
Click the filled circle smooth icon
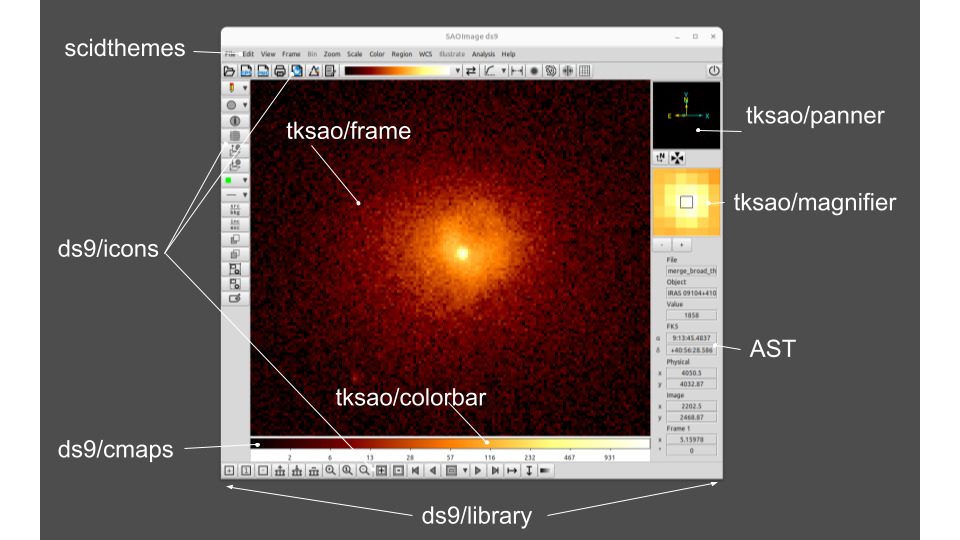534,71
